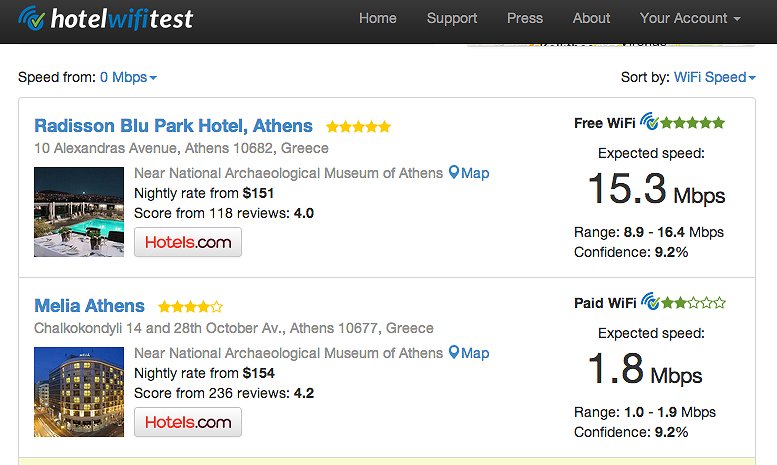
Task: Go to the Home nav item
Action: [378, 18]
